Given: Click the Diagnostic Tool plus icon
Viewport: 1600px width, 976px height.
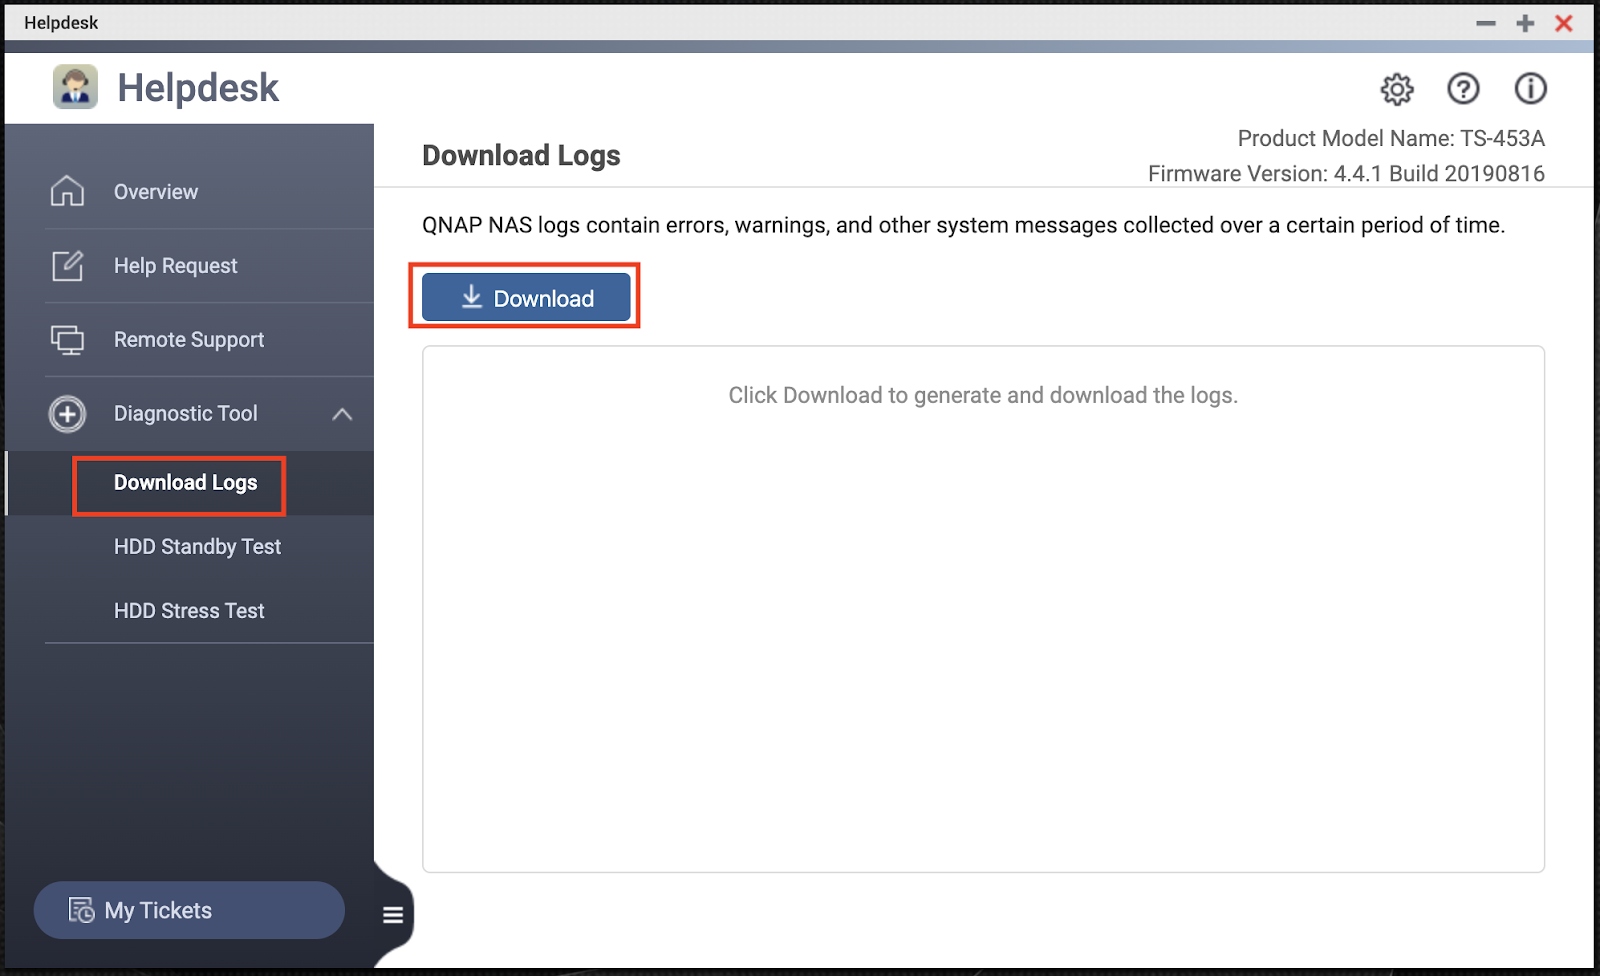Looking at the screenshot, I should coord(67,414).
